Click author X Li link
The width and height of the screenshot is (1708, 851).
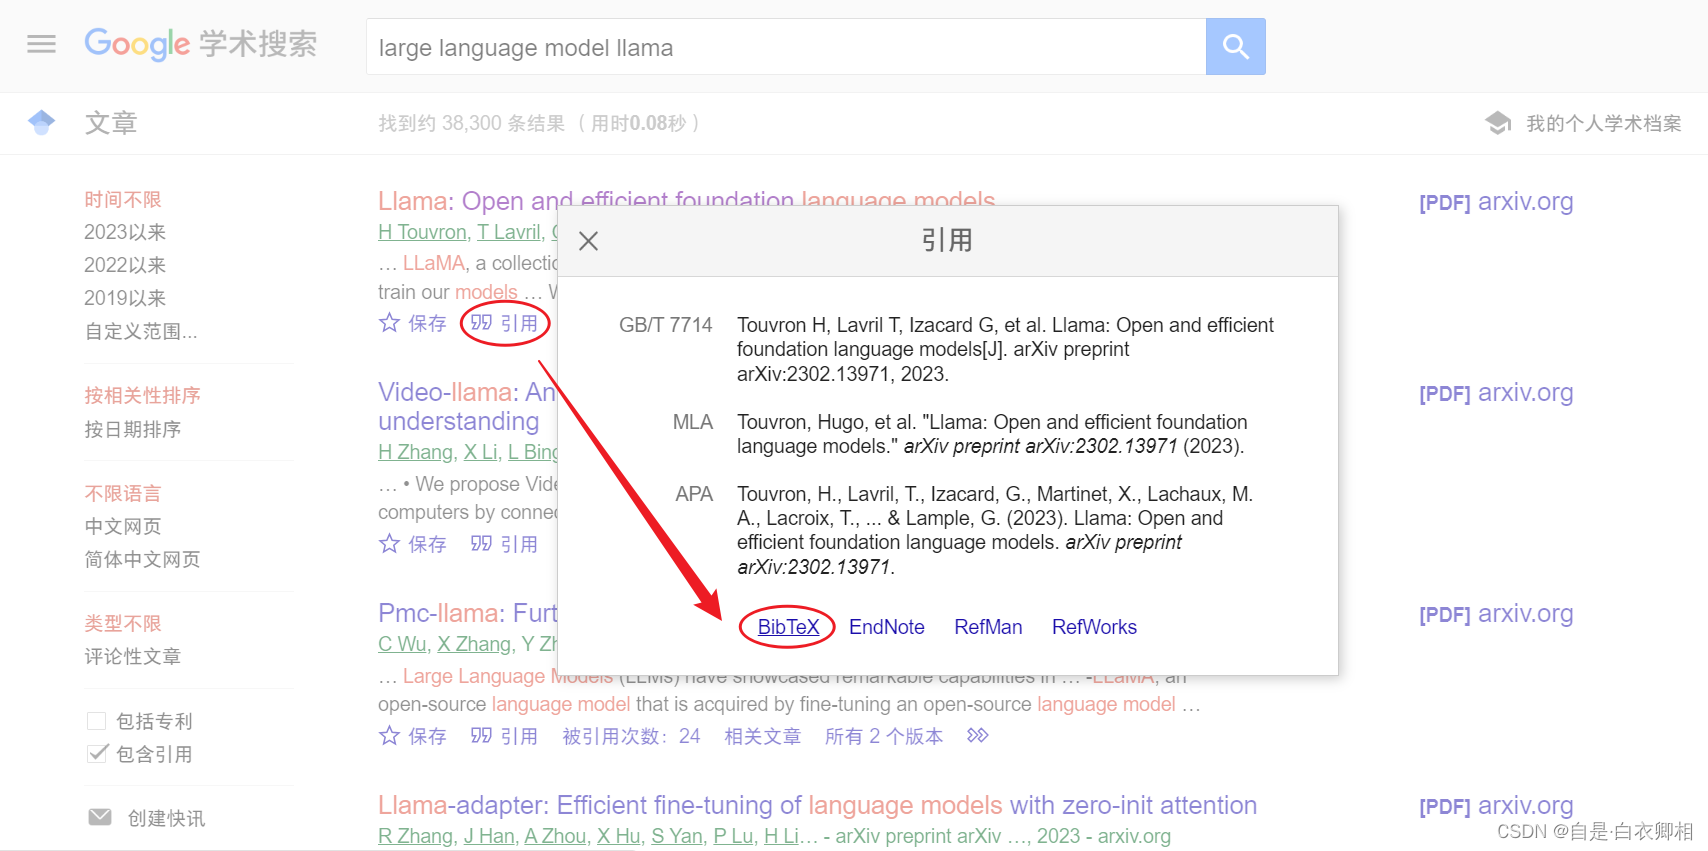[480, 452]
